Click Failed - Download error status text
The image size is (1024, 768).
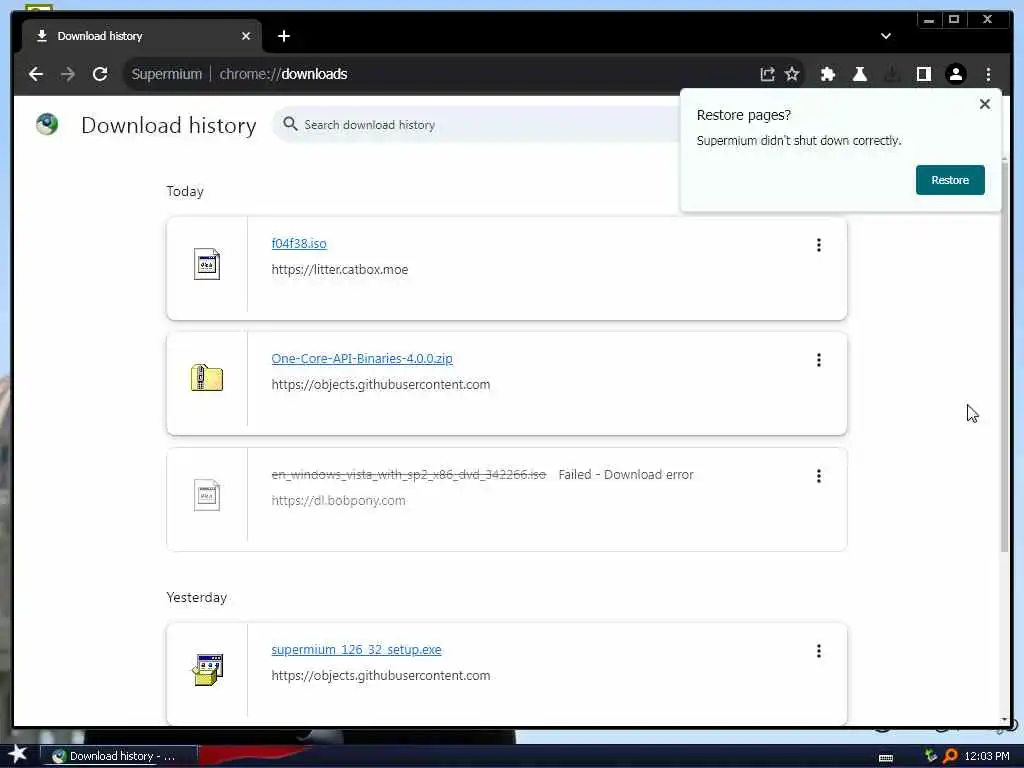[626, 475]
